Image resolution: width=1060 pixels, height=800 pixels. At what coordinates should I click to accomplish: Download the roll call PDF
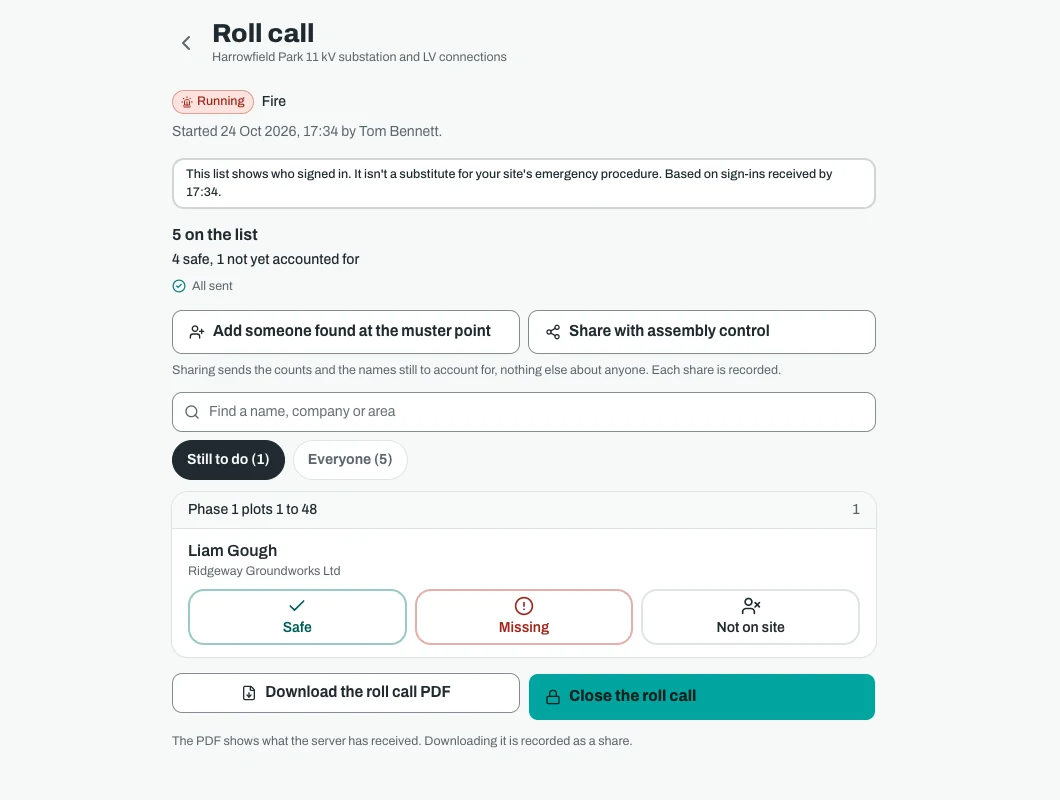pyautogui.click(x=346, y=693)
